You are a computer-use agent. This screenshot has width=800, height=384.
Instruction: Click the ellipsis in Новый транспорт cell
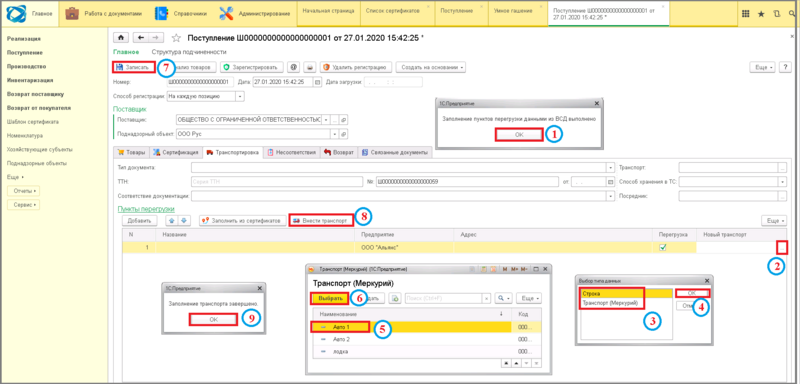pyautogui.click(x=783, y=248)
